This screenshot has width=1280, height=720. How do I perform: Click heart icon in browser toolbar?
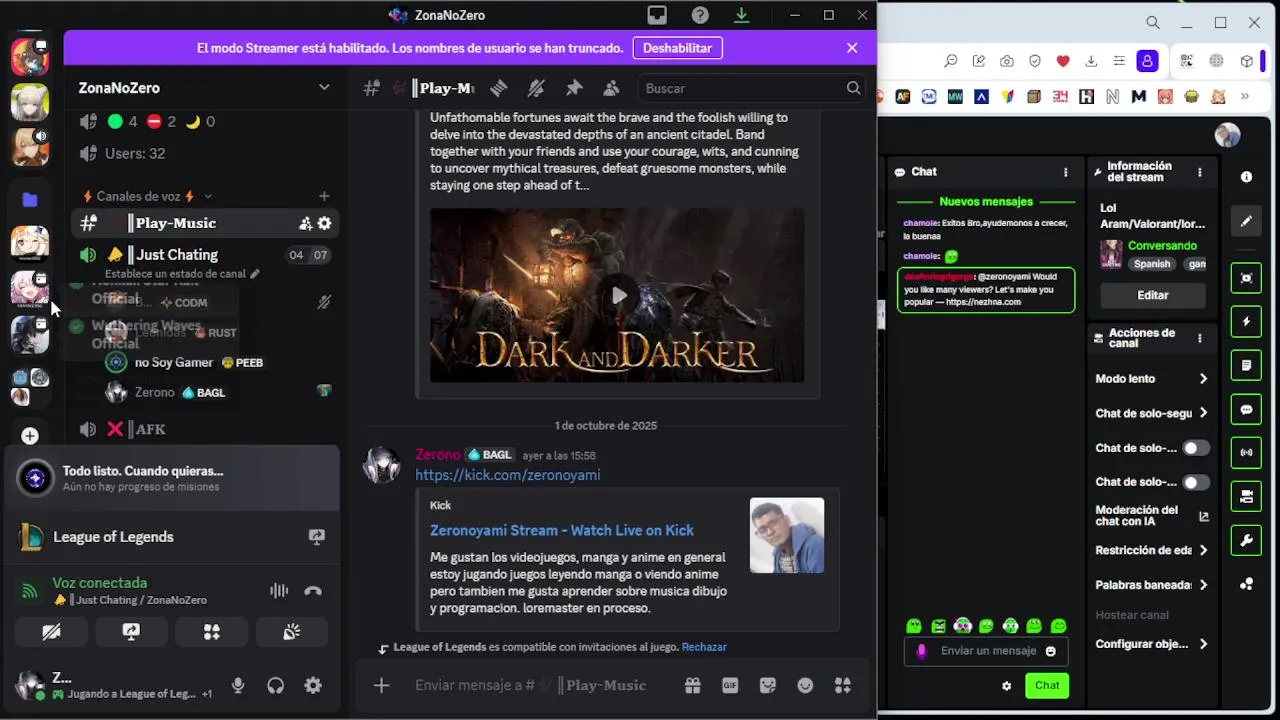tap(1063, 61)
